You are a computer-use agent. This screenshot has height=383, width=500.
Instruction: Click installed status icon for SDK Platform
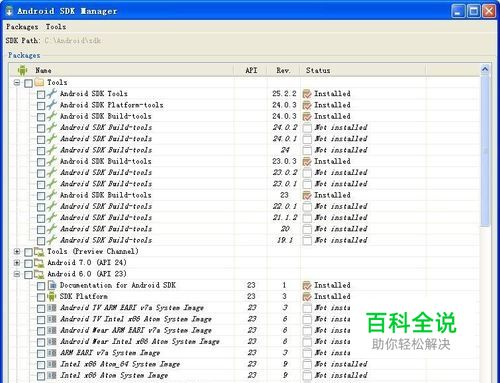pos(307,297)
